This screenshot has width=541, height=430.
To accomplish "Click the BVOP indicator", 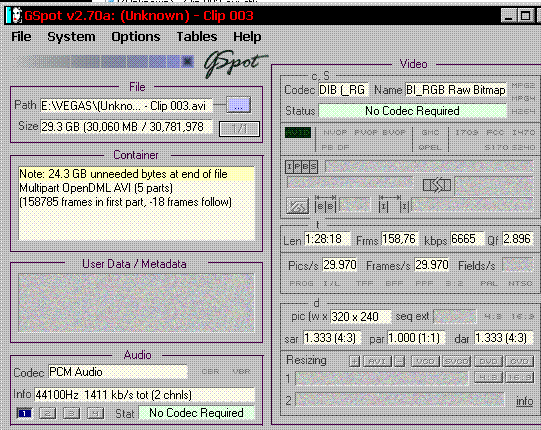I will (x=394, y=133).
